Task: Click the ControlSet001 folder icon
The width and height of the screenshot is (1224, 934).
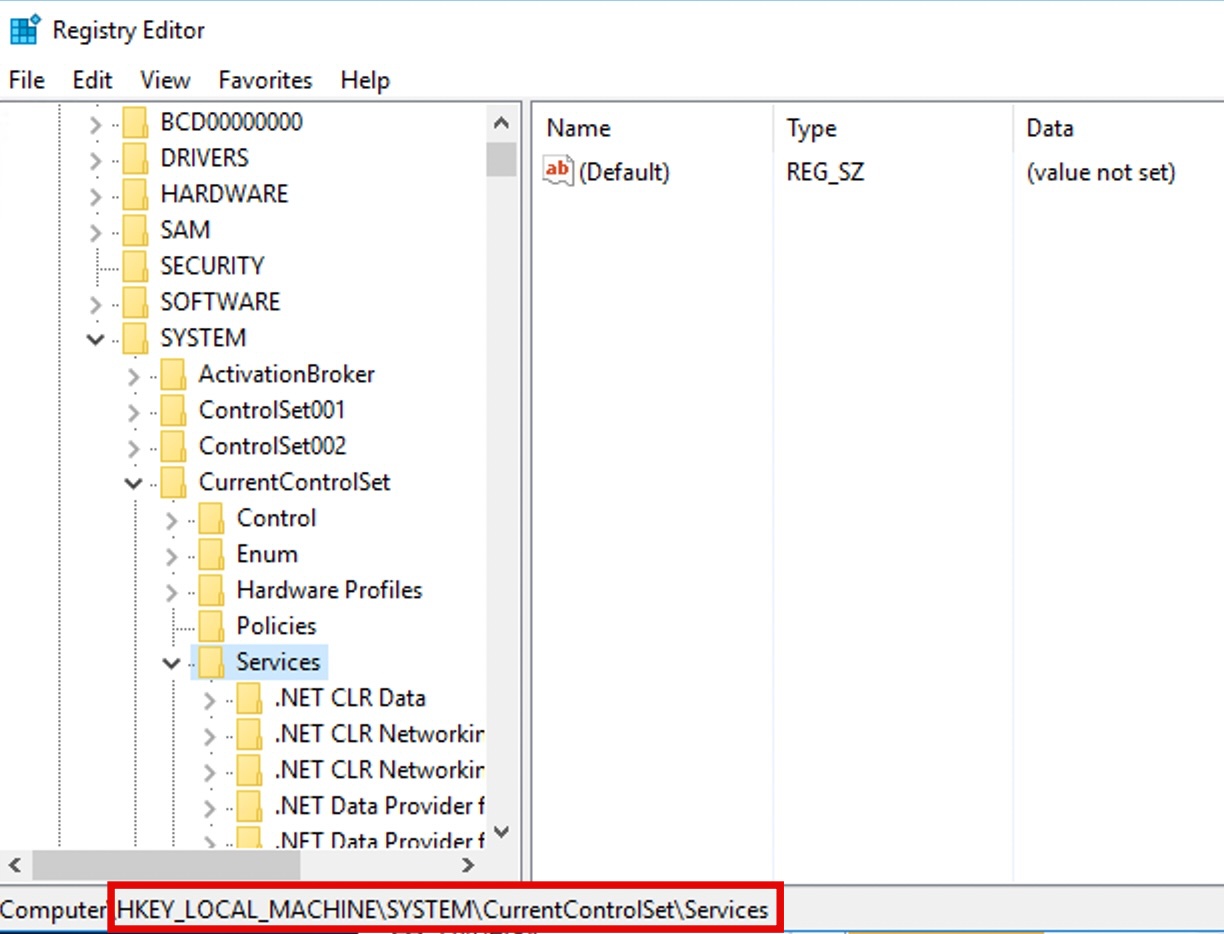Action: pyautogui.click(x=173, y=411)
